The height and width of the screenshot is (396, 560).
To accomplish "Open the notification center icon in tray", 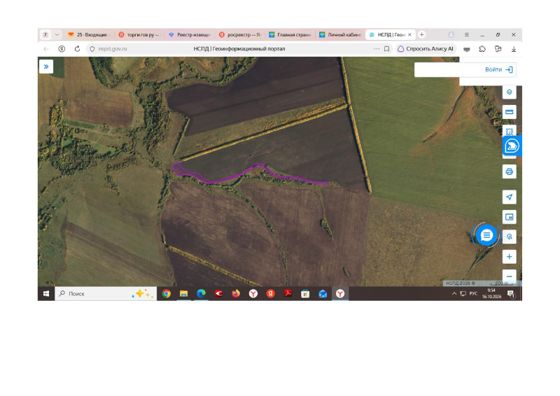I will point(511,294).
